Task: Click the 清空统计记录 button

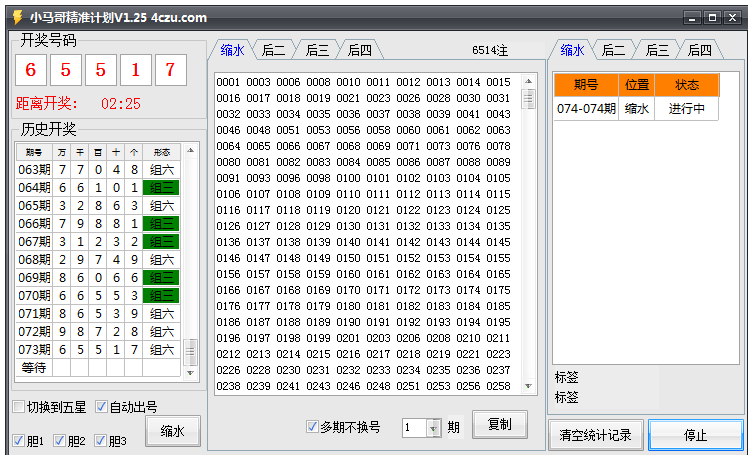Action: pyautogui.click(x=595, y=435)
